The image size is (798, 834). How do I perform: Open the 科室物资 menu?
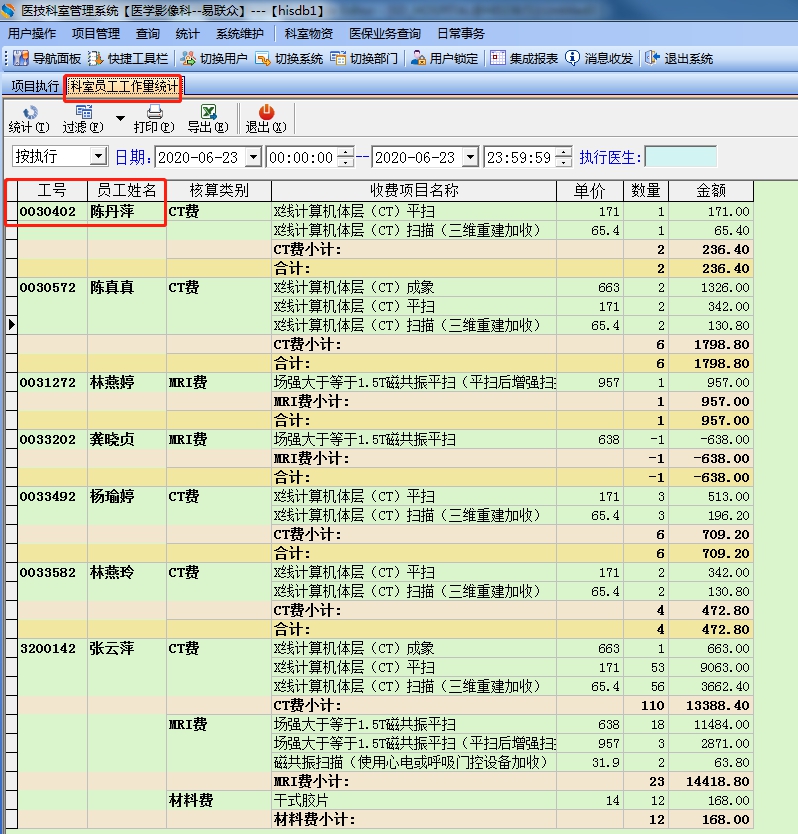[309, 34]
